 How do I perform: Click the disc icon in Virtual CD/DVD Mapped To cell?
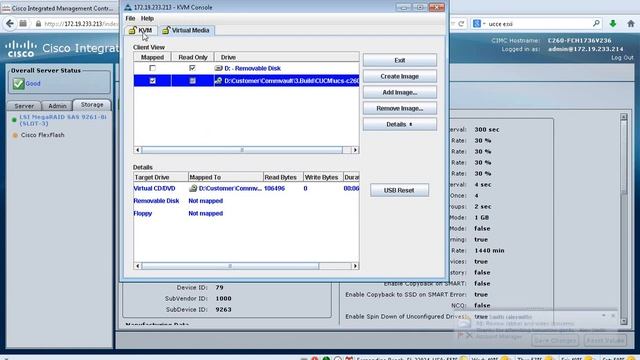[x=193, y=188]
